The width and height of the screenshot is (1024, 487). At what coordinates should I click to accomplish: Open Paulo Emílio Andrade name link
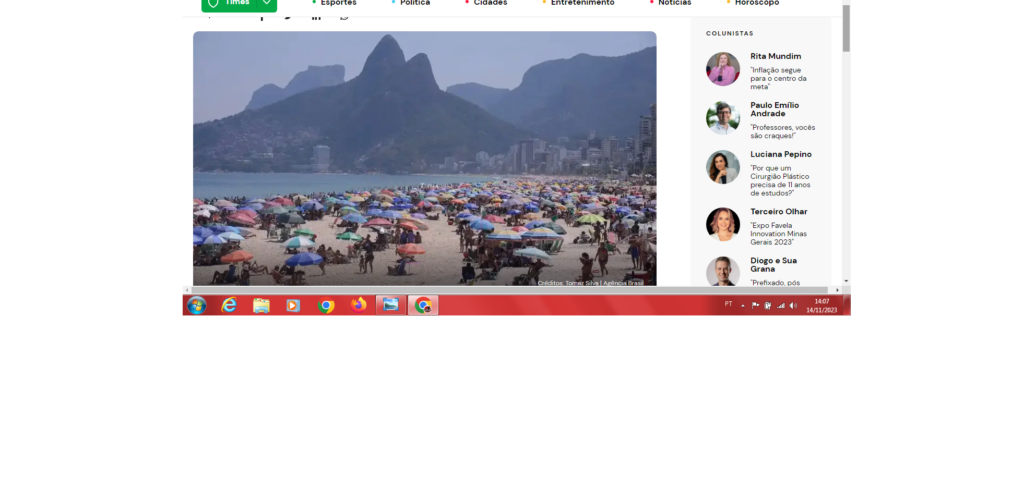775,110
